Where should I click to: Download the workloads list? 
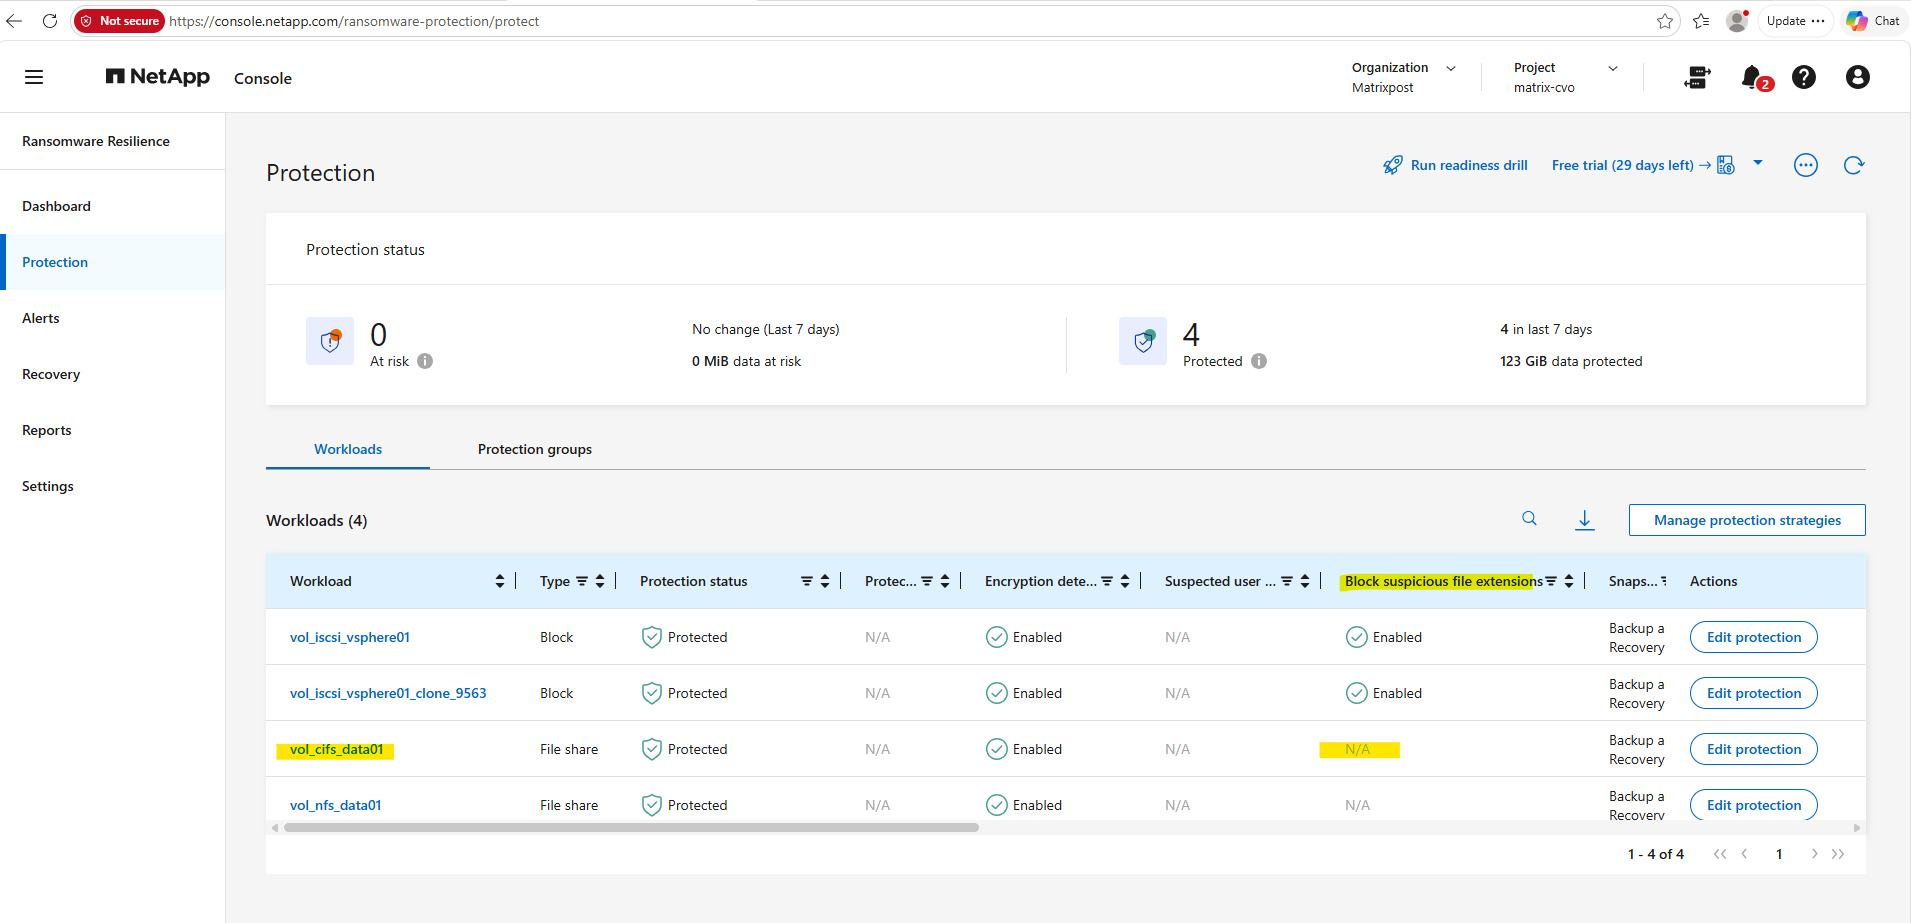(x=1585, y=520)
